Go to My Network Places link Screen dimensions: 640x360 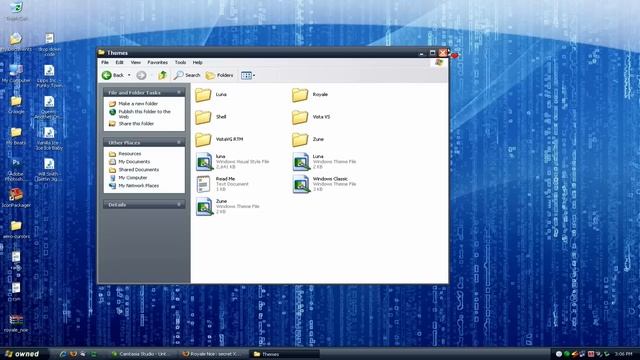(138, 186)
